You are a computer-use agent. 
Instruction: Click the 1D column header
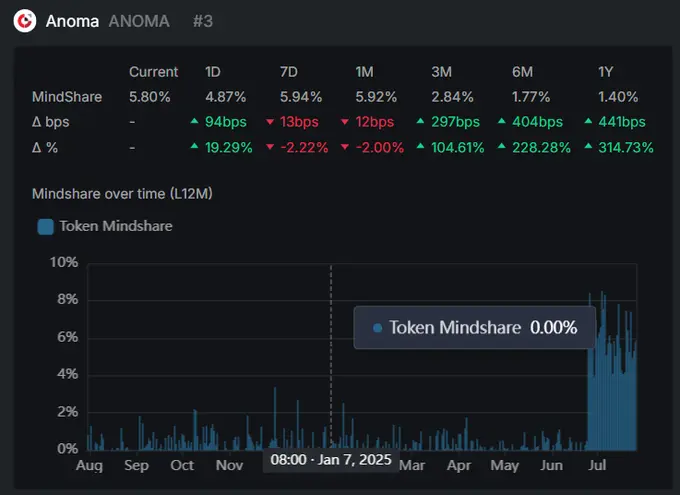pyautogui.click(x=213, y=72)
